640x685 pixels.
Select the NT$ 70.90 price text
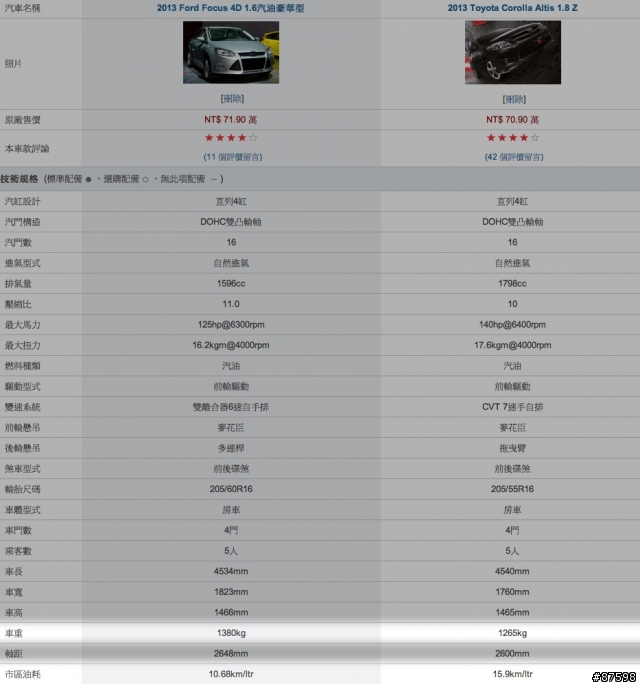(x=512, y=120)
